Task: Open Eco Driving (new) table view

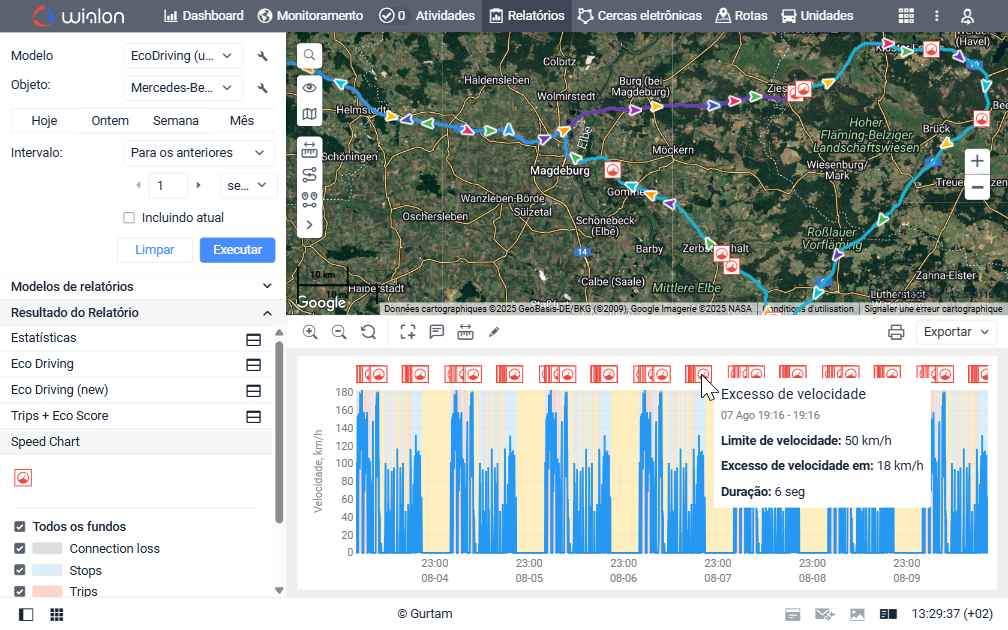Action: coord(254,391)
